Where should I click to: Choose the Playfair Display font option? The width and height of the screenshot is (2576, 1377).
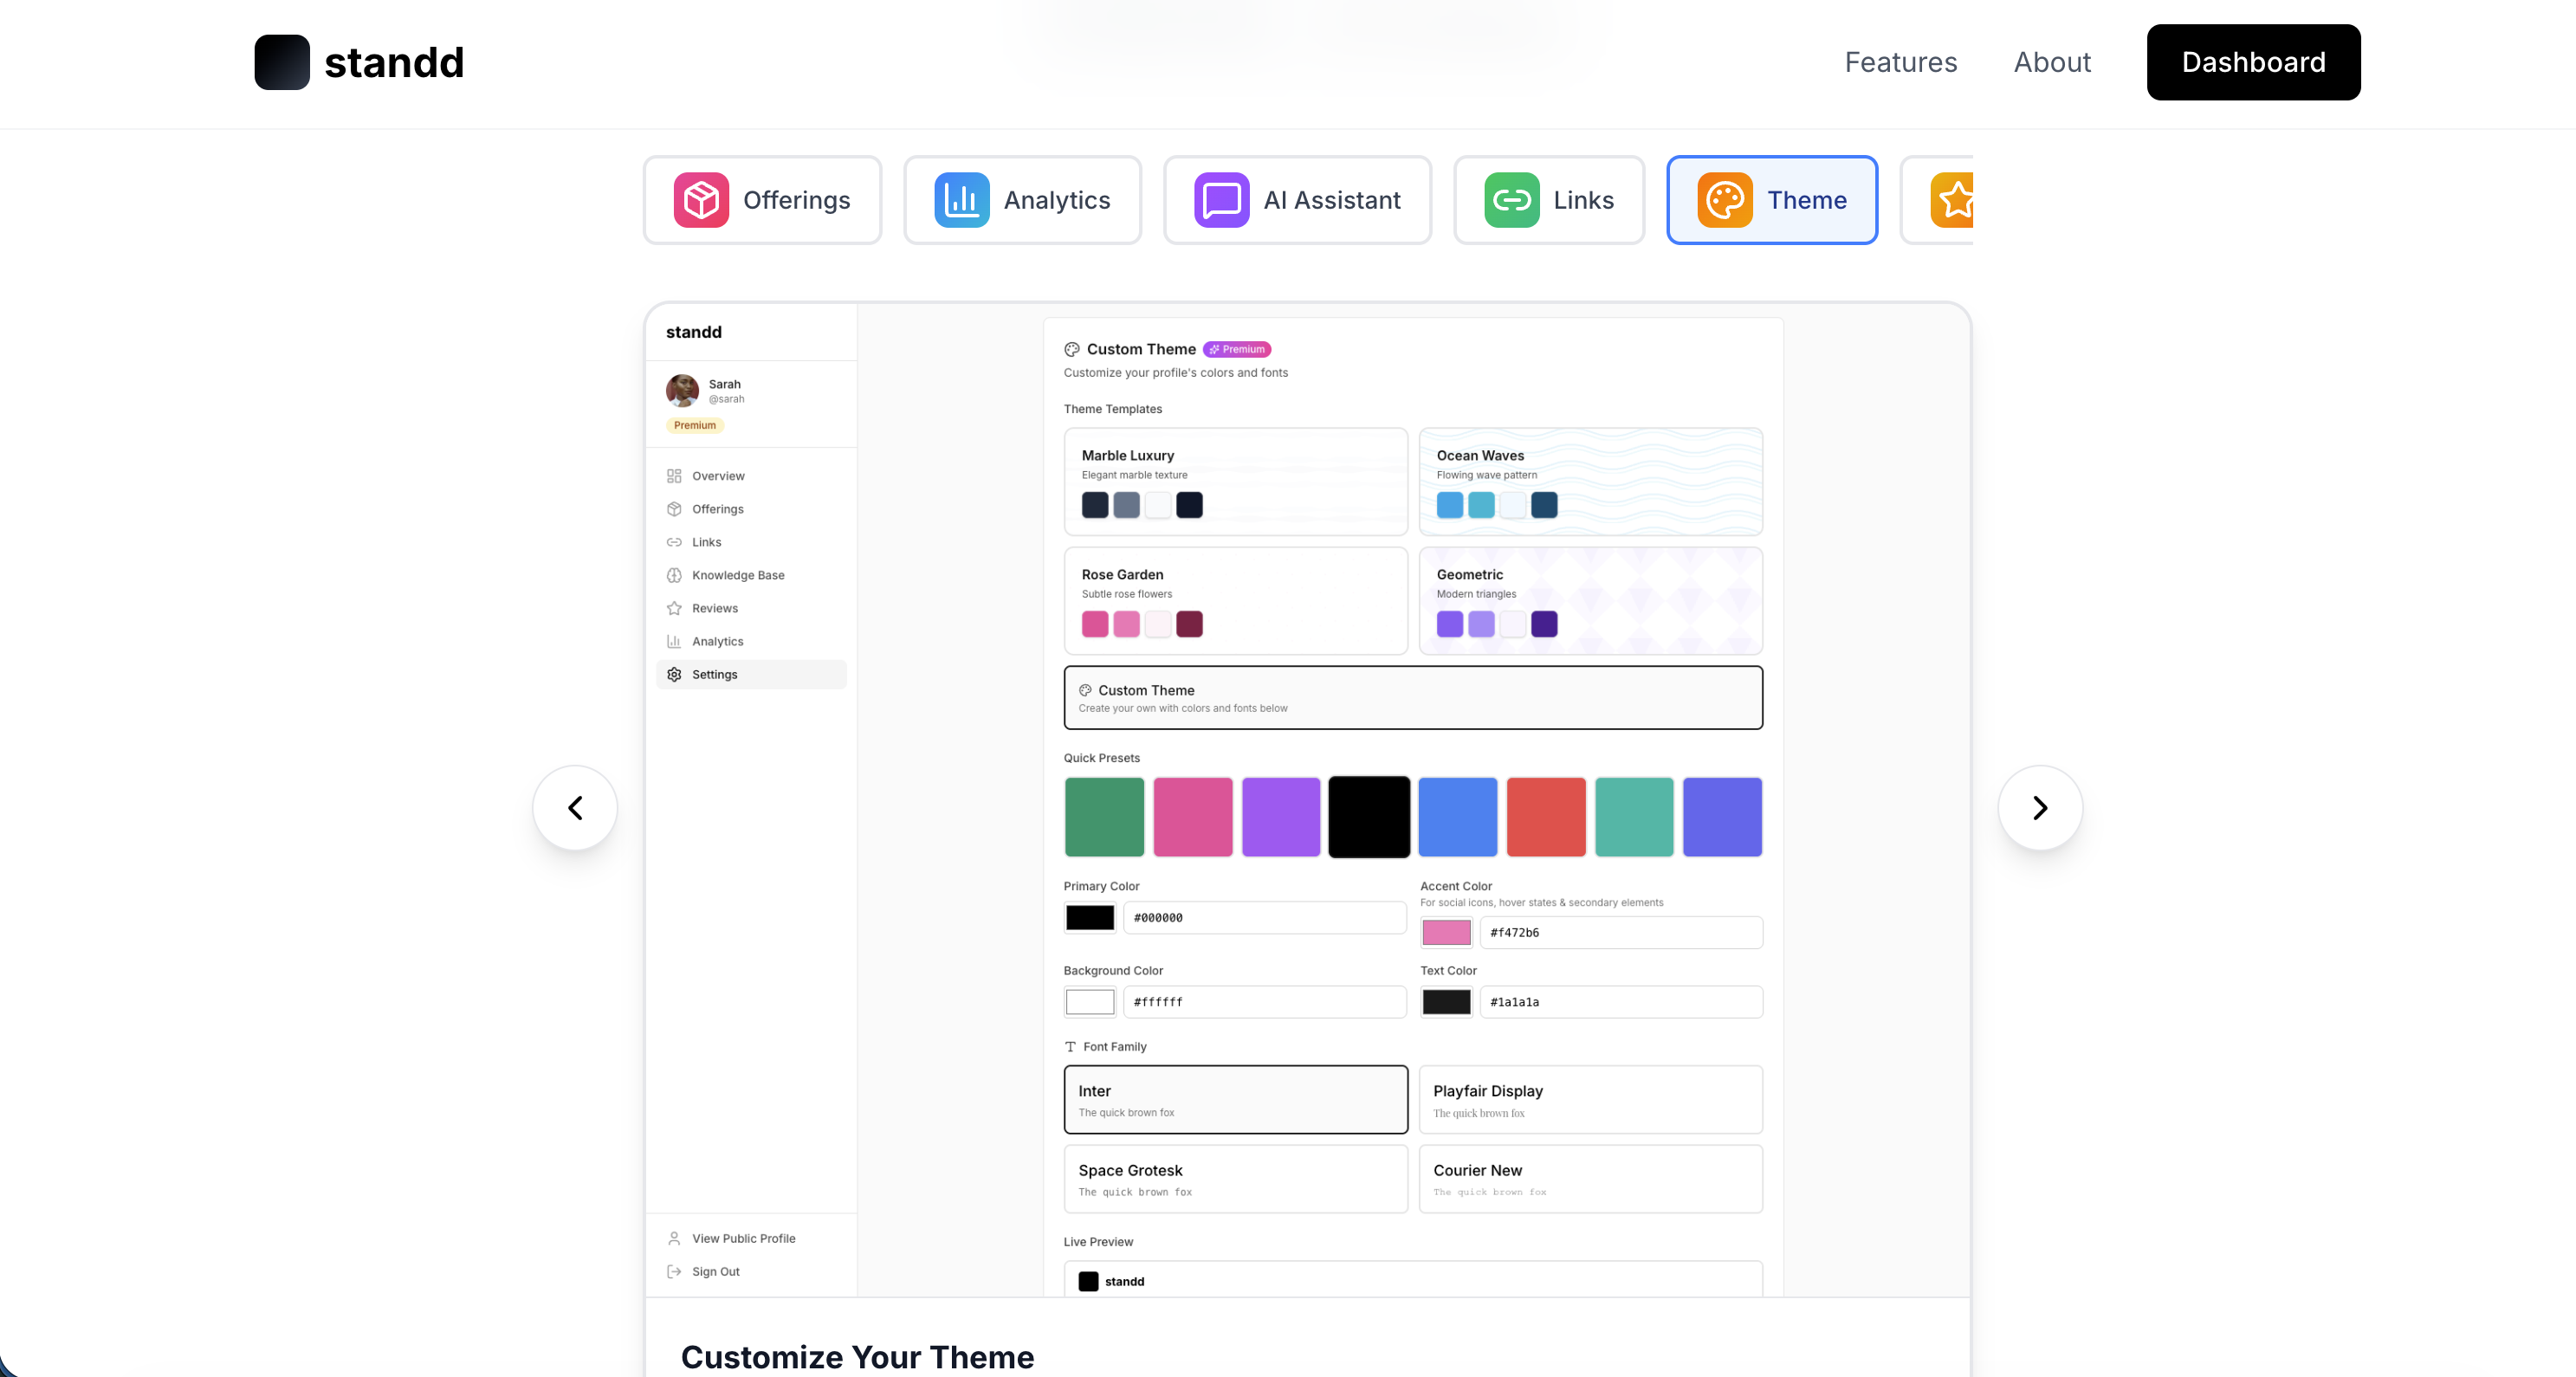[1590, 1099]
